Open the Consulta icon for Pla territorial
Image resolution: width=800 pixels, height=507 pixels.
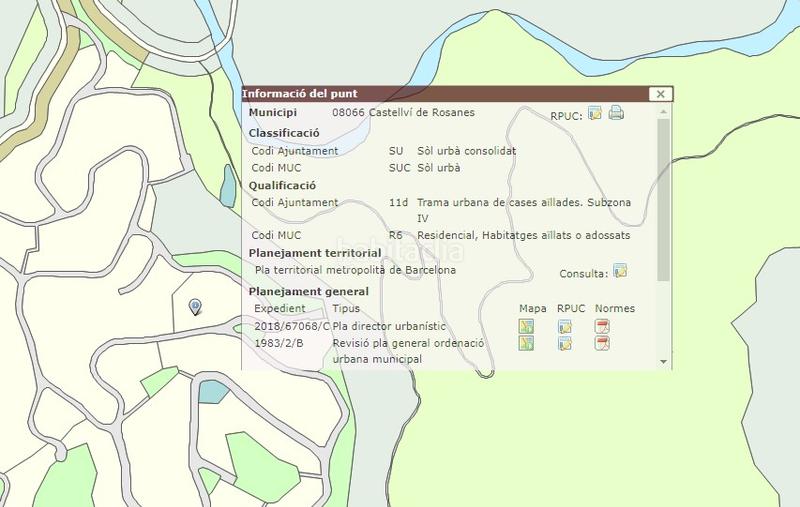tap(620, 271)
